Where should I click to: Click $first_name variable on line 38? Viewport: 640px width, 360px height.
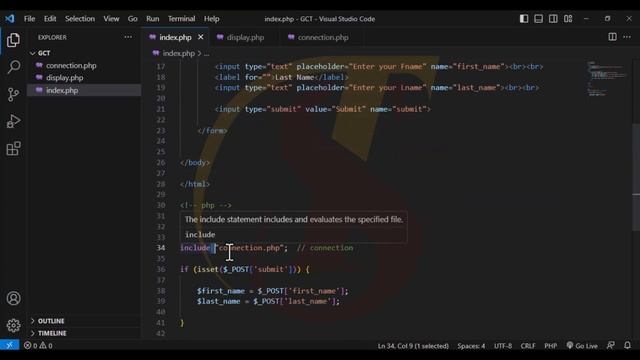pyautogui.click(x=221, y=291)
